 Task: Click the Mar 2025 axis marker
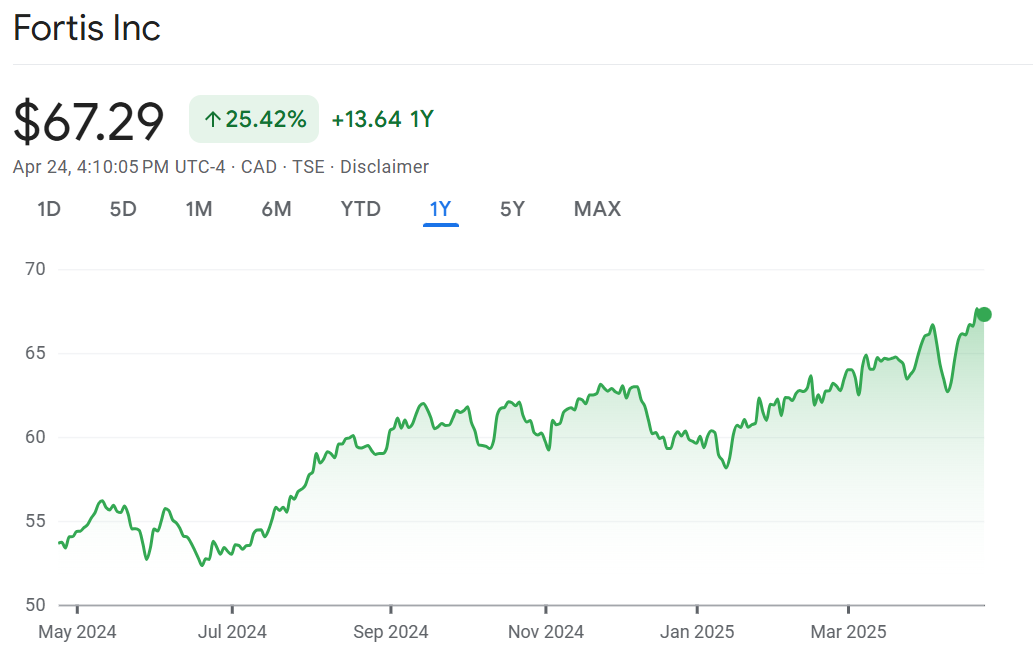(x=848, y=632)
